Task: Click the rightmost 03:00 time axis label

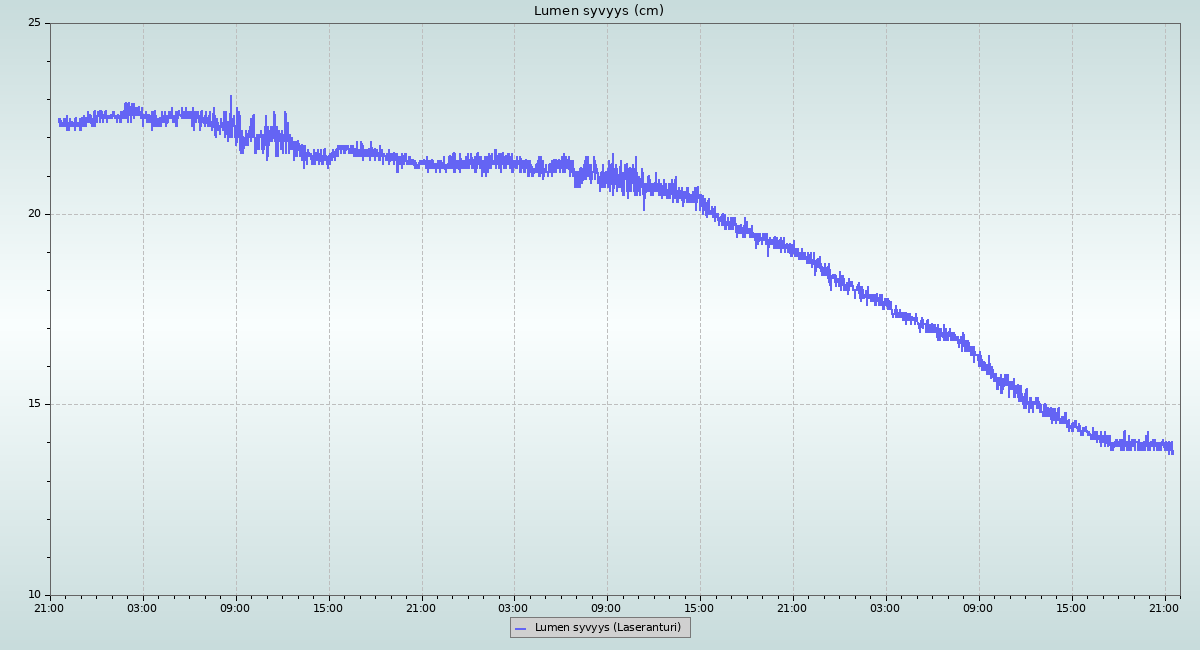Action: pos(886,608)
